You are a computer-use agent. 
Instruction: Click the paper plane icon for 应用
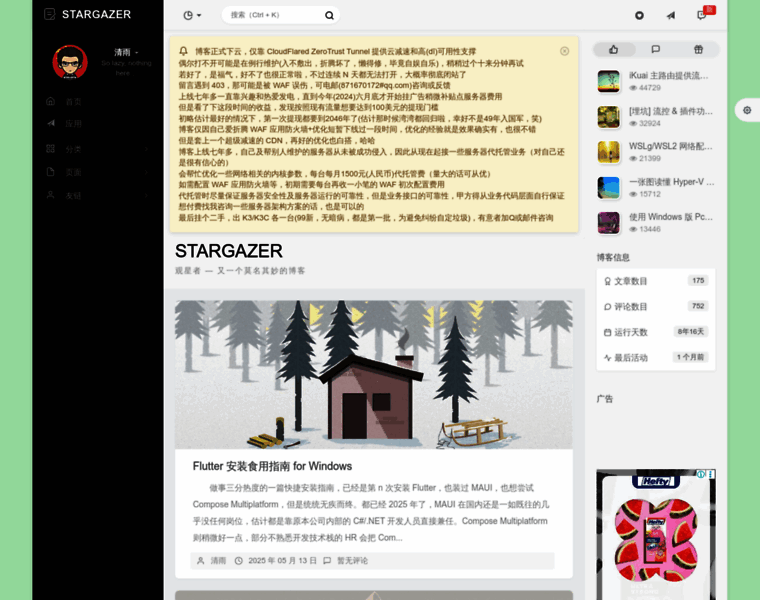50,123
